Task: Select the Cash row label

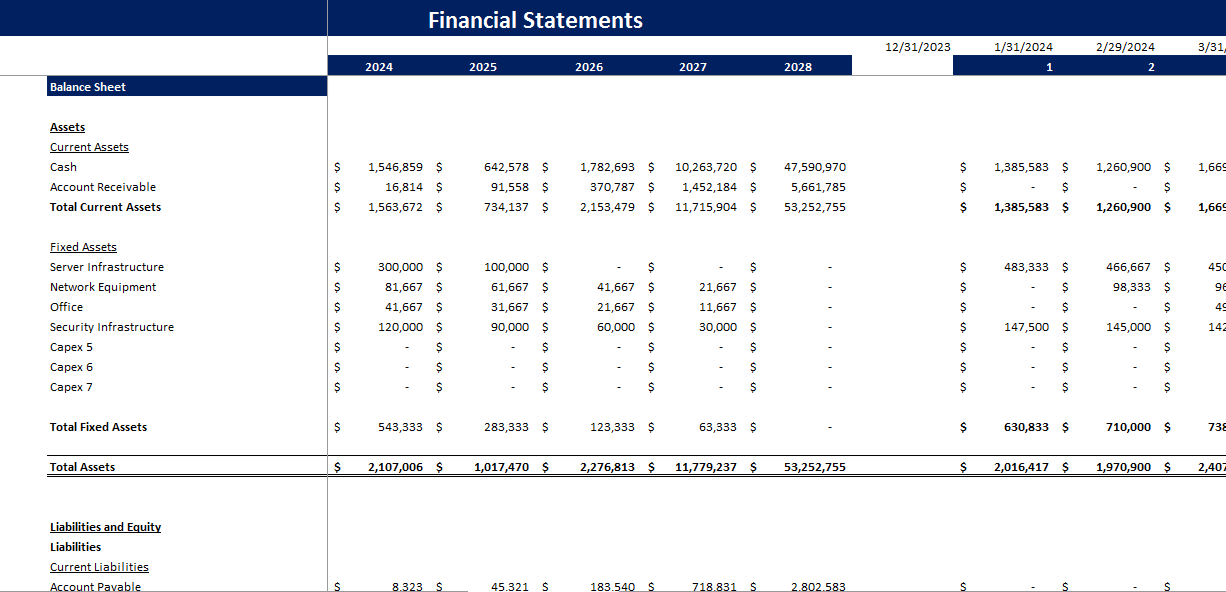Action: [62, 167]
